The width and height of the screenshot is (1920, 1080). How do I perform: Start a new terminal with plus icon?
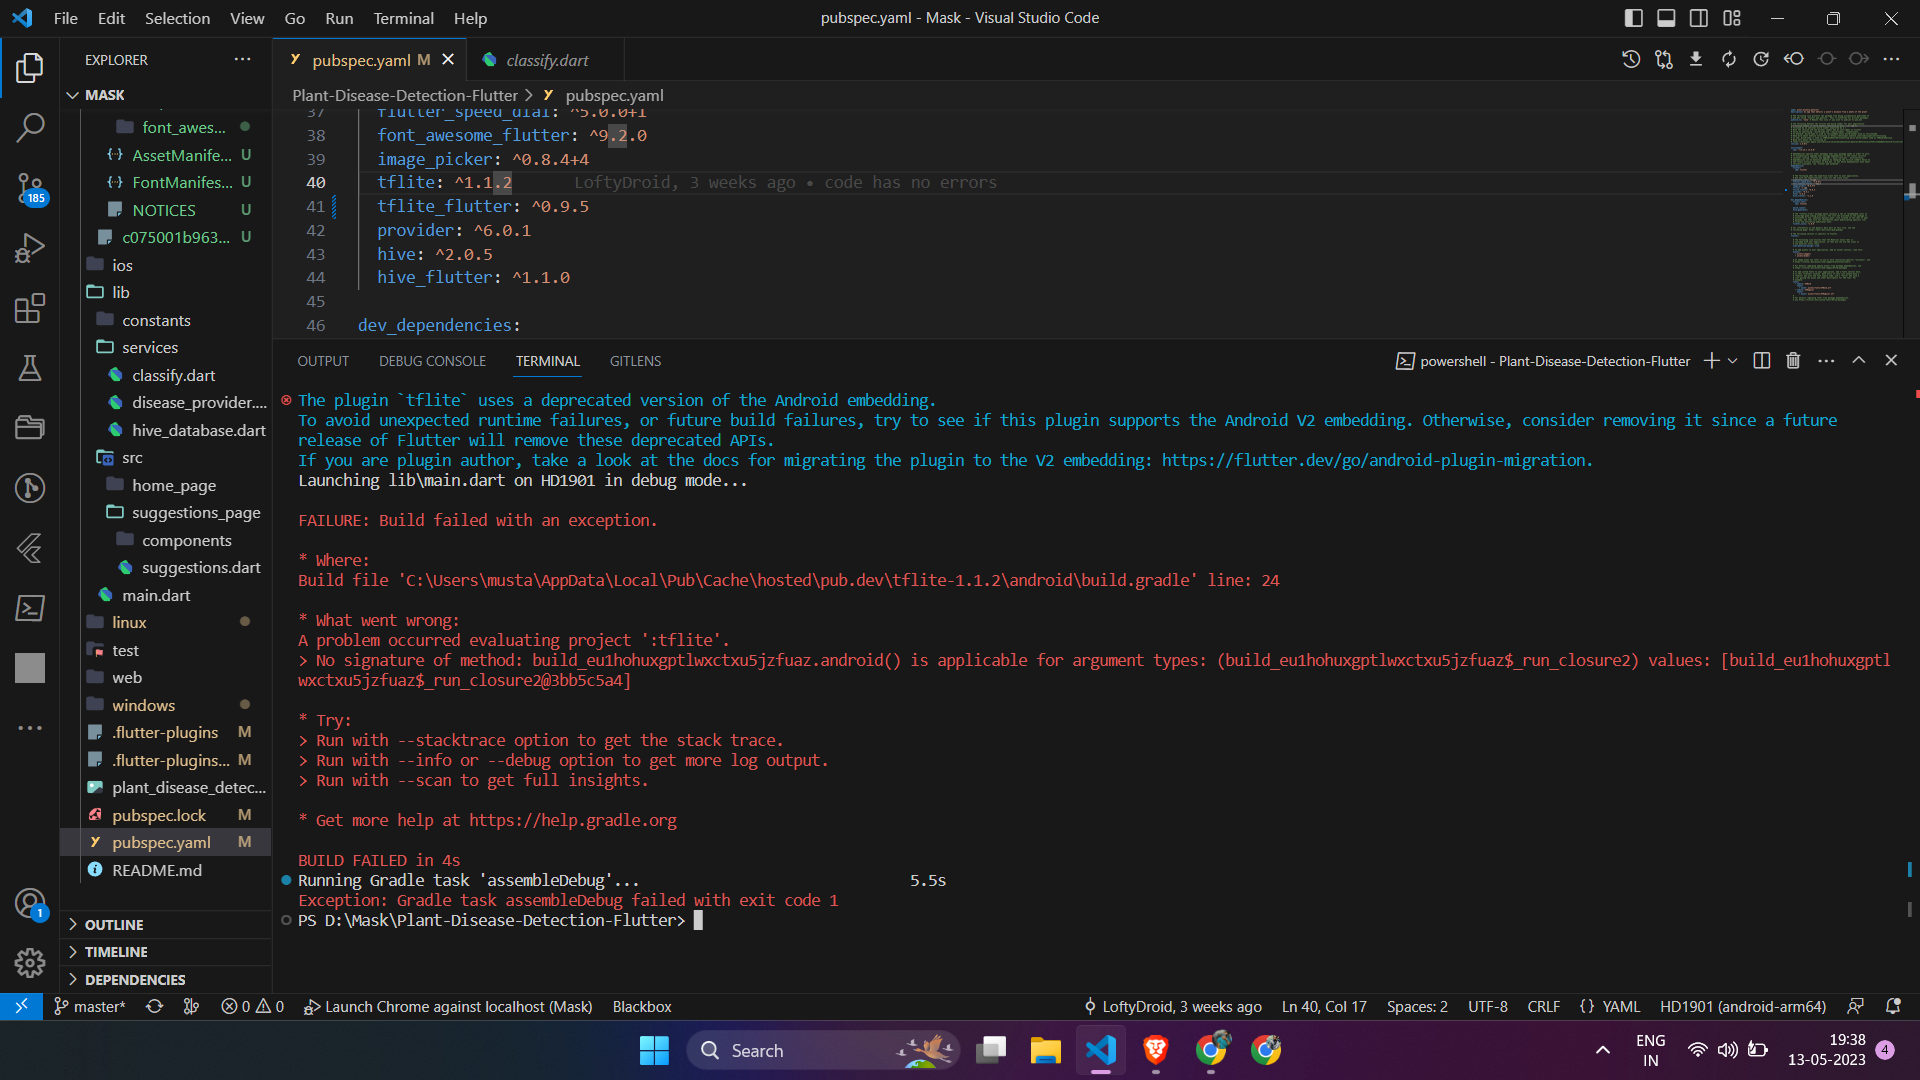1712,360
